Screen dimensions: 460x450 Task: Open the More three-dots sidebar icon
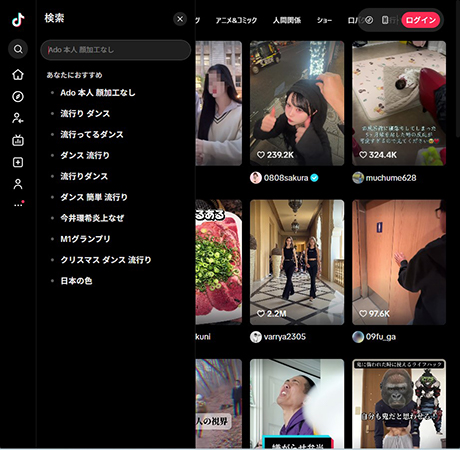coord(19,204)
